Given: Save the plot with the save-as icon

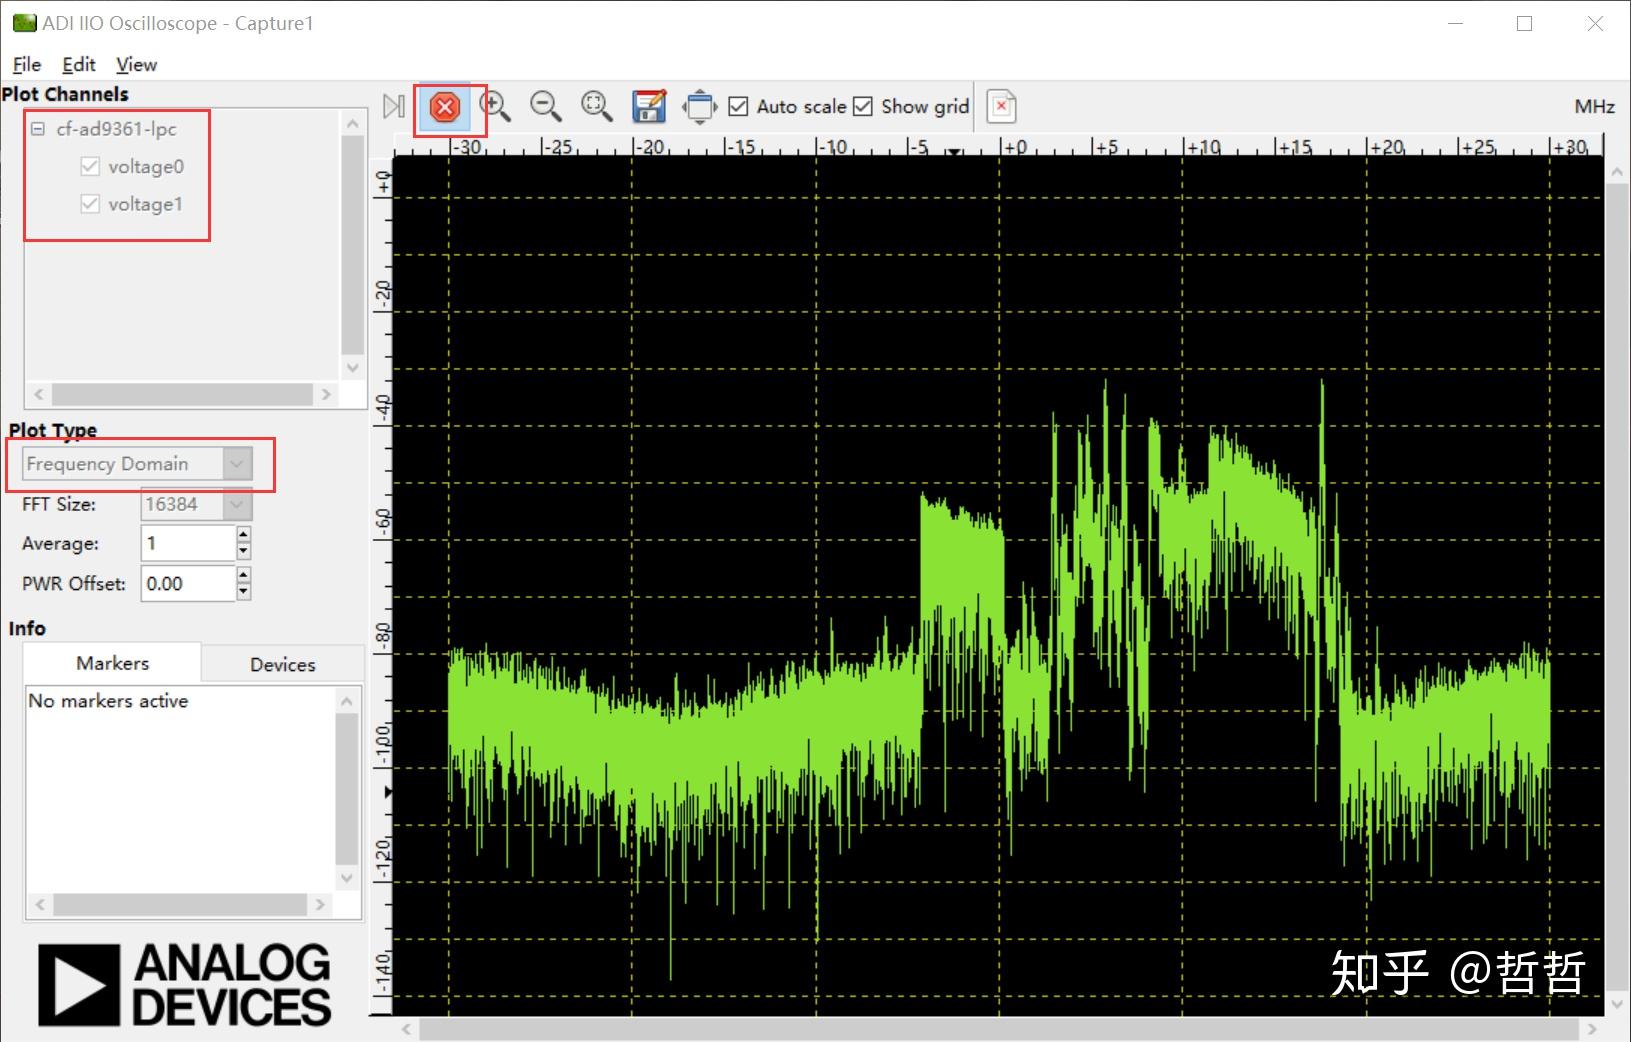Looking at the screenshot, I should pos(649,106).
